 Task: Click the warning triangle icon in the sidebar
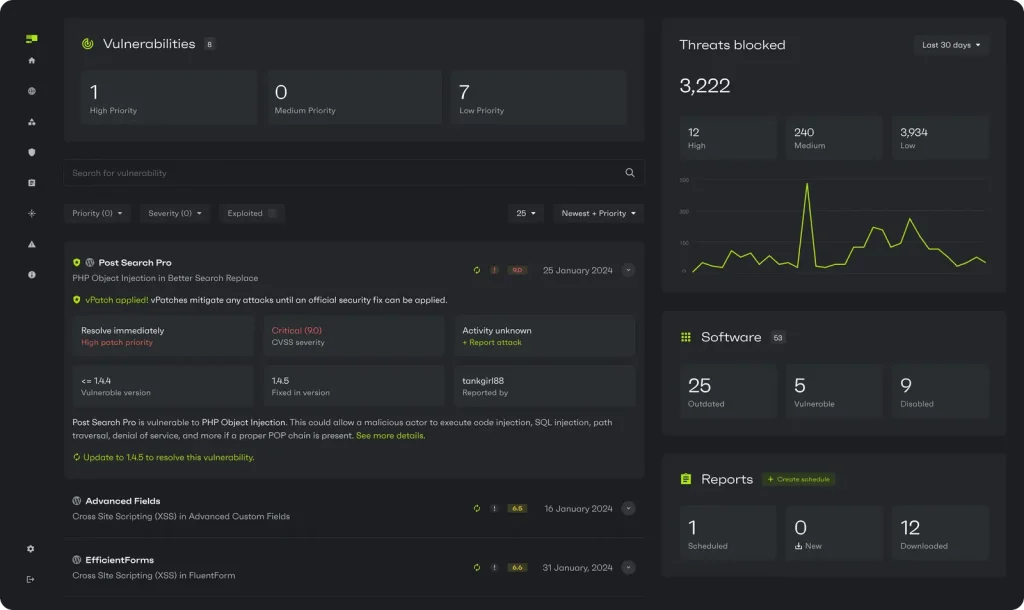click(x=32, y=244)
